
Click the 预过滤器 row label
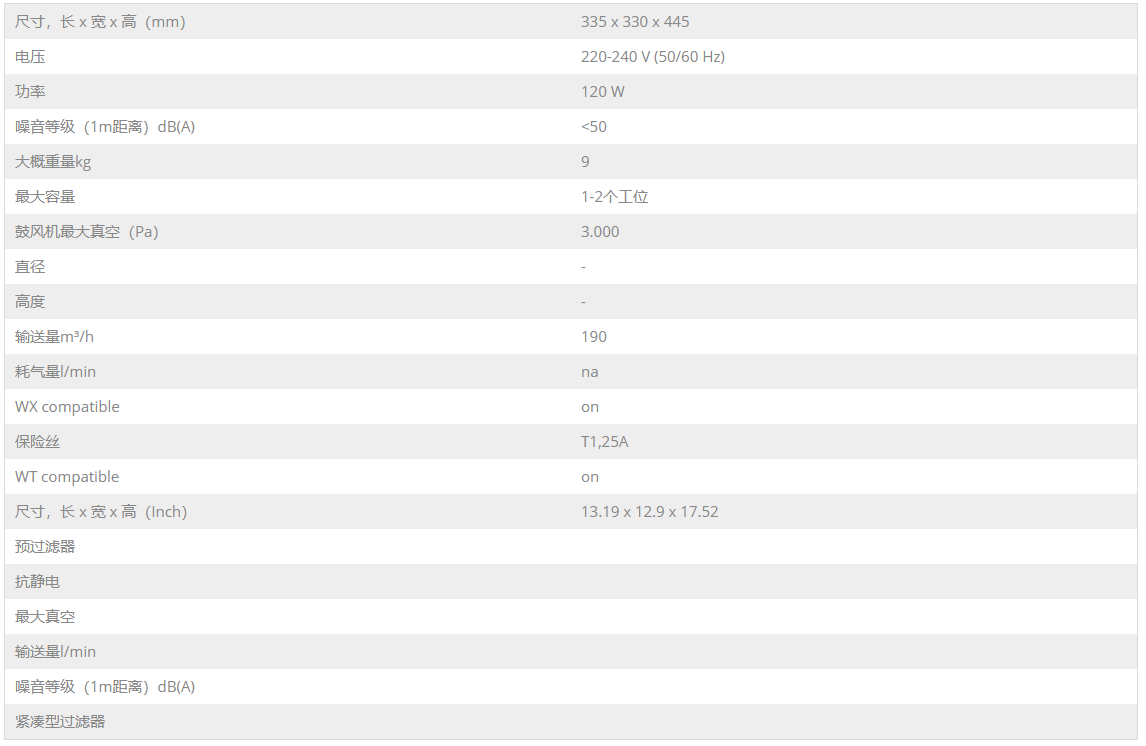tap(45, 547)
